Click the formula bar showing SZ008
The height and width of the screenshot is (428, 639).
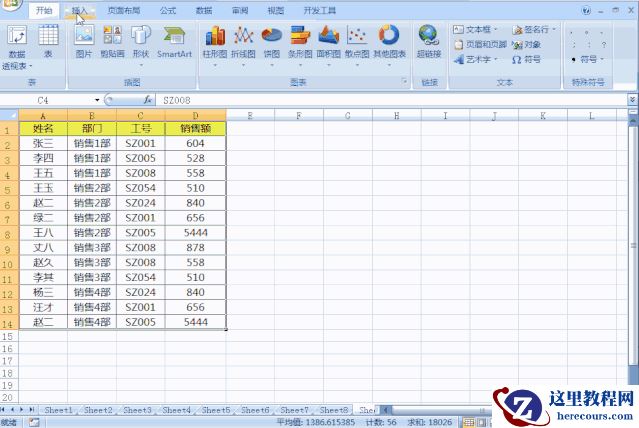tap(391, 100)
